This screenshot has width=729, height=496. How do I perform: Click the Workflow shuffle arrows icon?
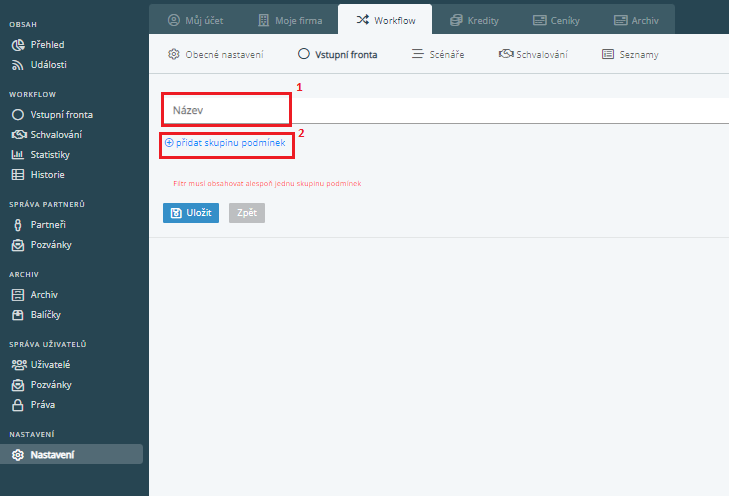[363, 20]
